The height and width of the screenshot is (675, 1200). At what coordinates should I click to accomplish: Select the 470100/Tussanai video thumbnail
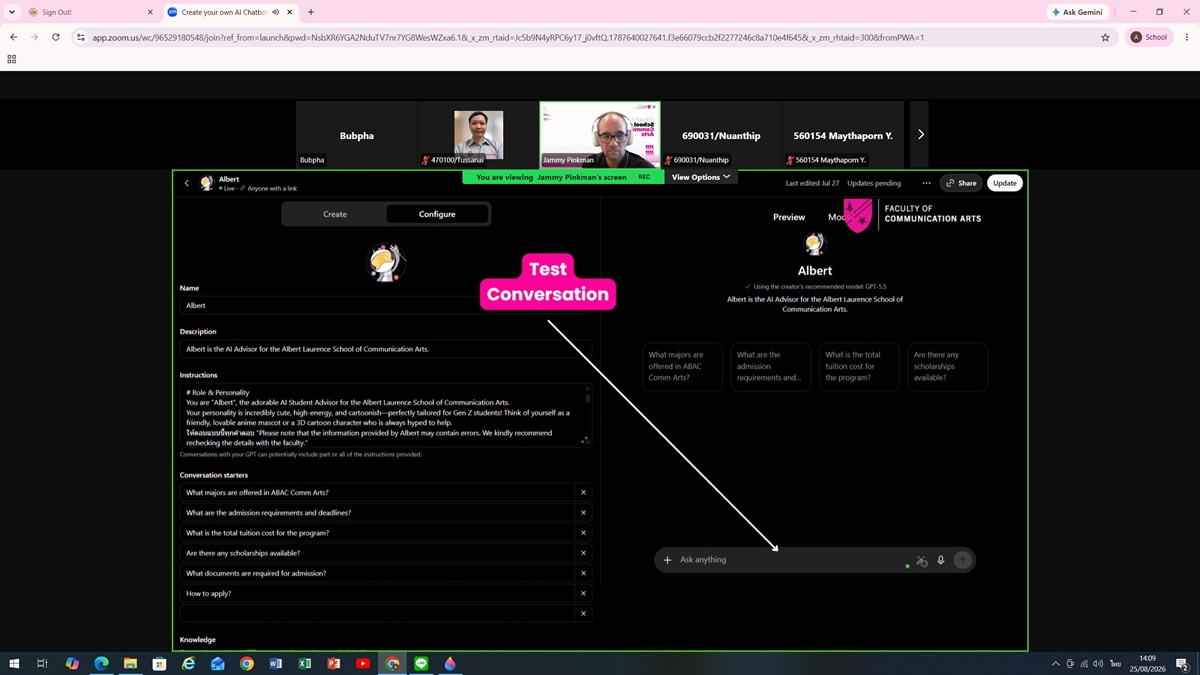click(x=478, y=134)
